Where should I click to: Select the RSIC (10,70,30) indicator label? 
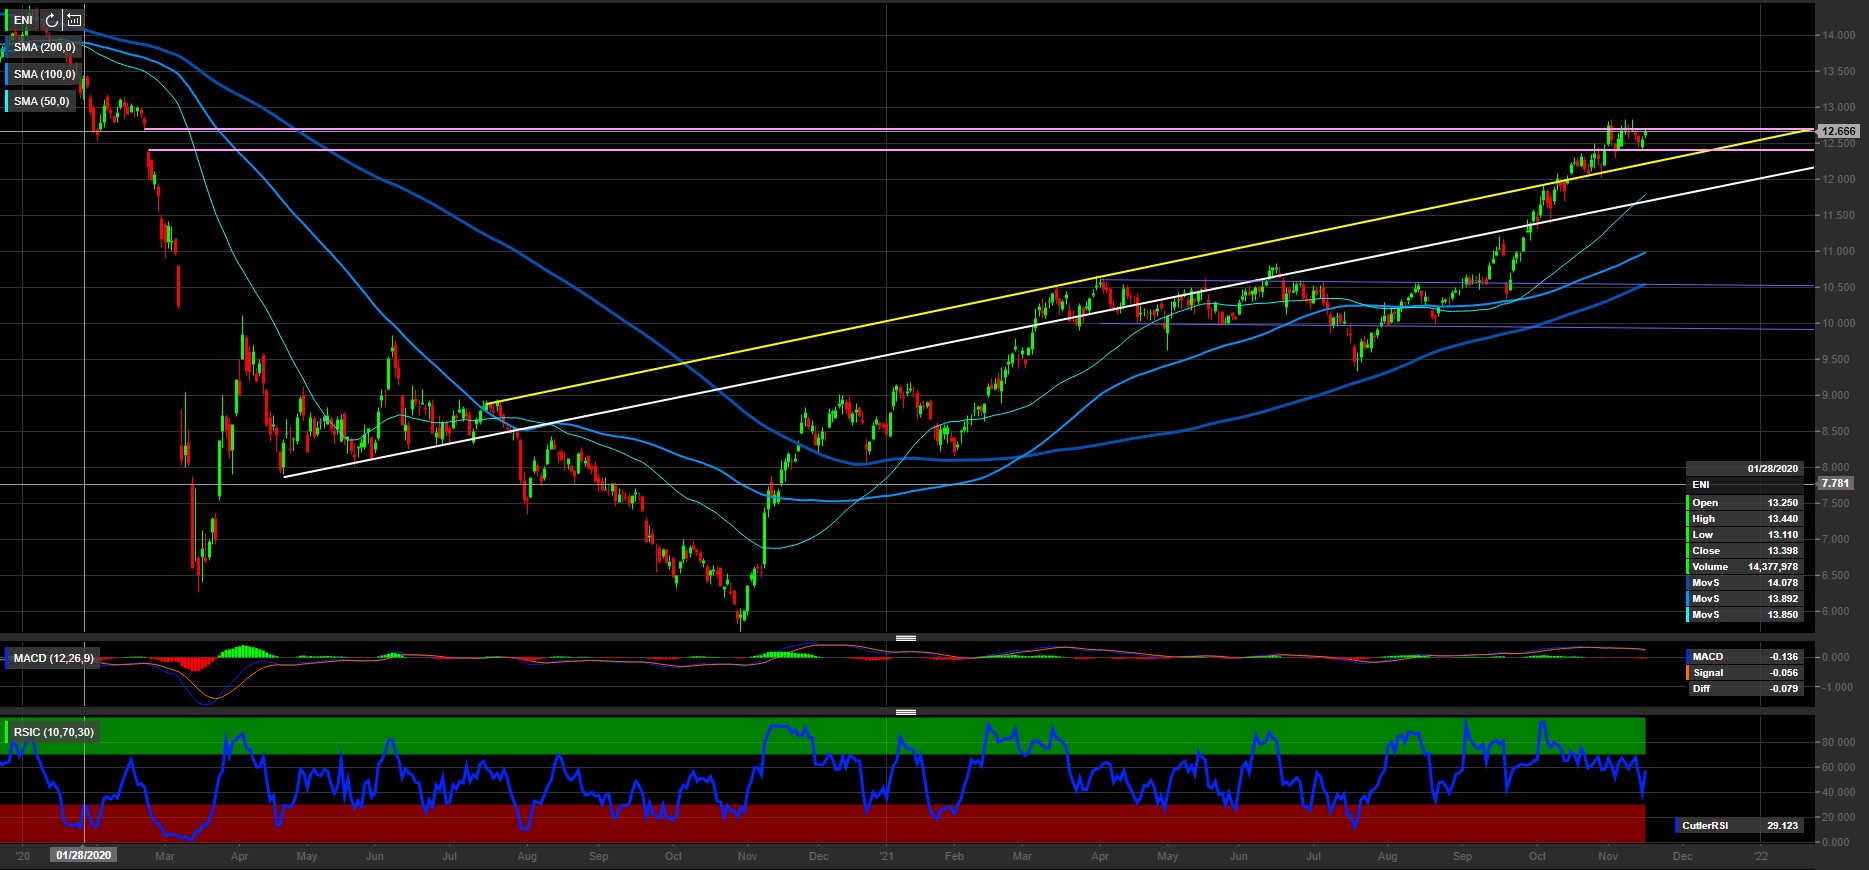click(x=53, y=732)
